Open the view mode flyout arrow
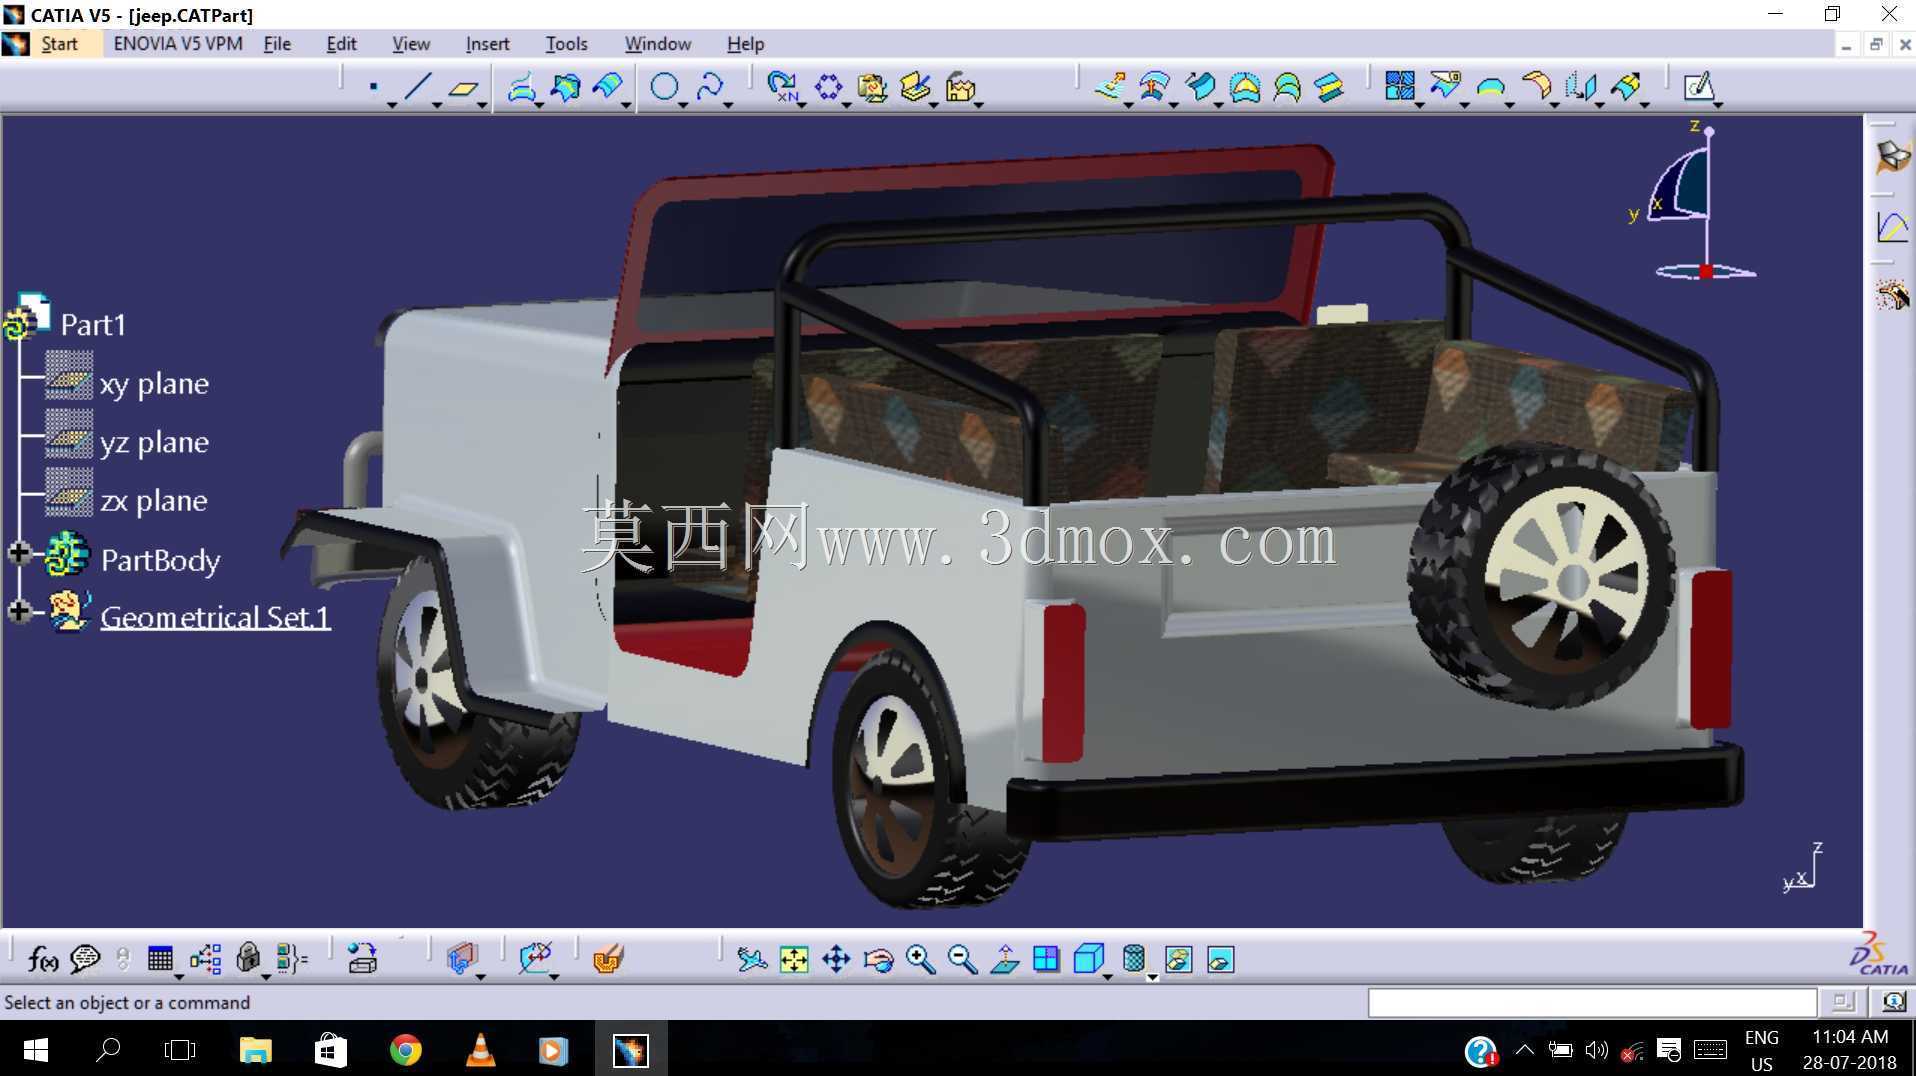This screenshot has width=1916, height=1076. [x=1152, y=977]
